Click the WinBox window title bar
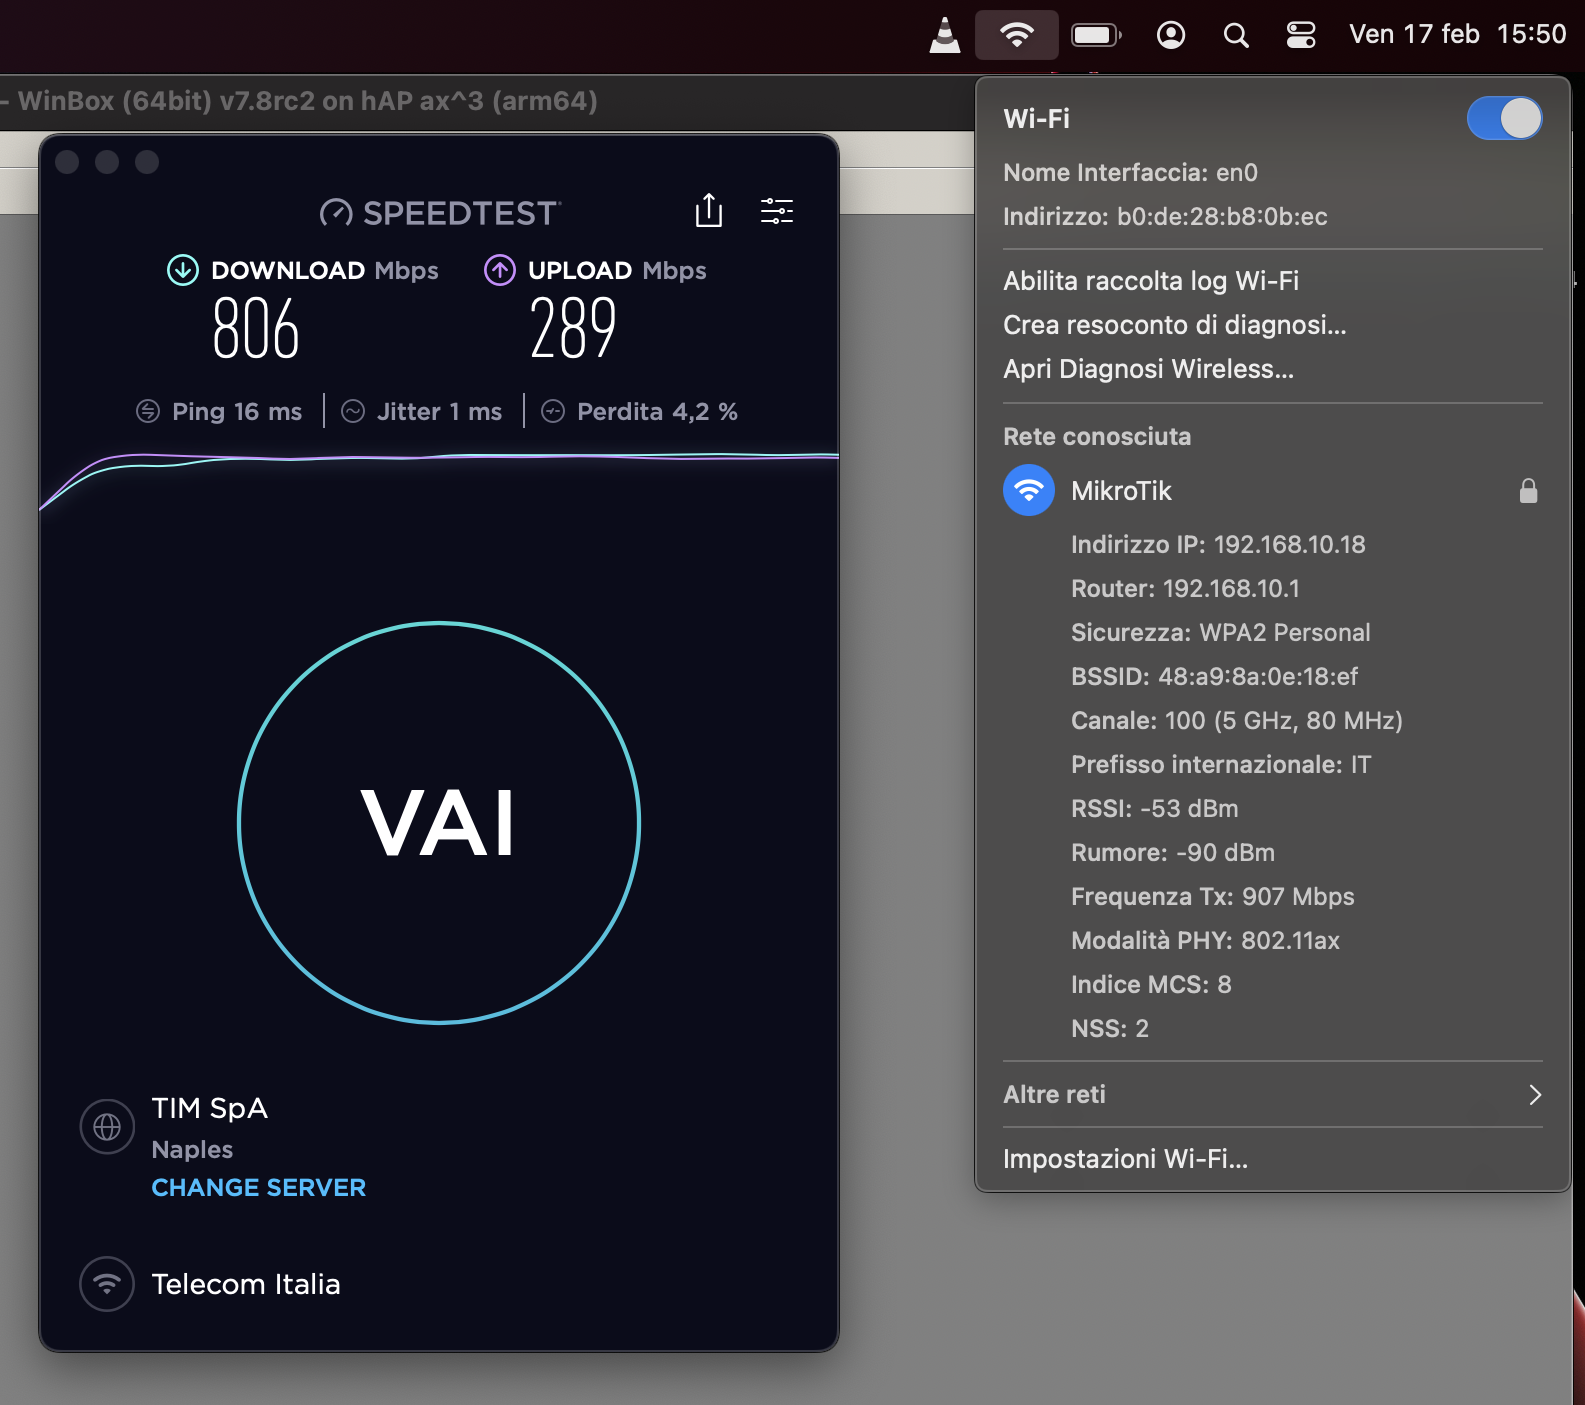Image resolution: width=1585 pixels, height=1405 pixels. tap(487, 101)
